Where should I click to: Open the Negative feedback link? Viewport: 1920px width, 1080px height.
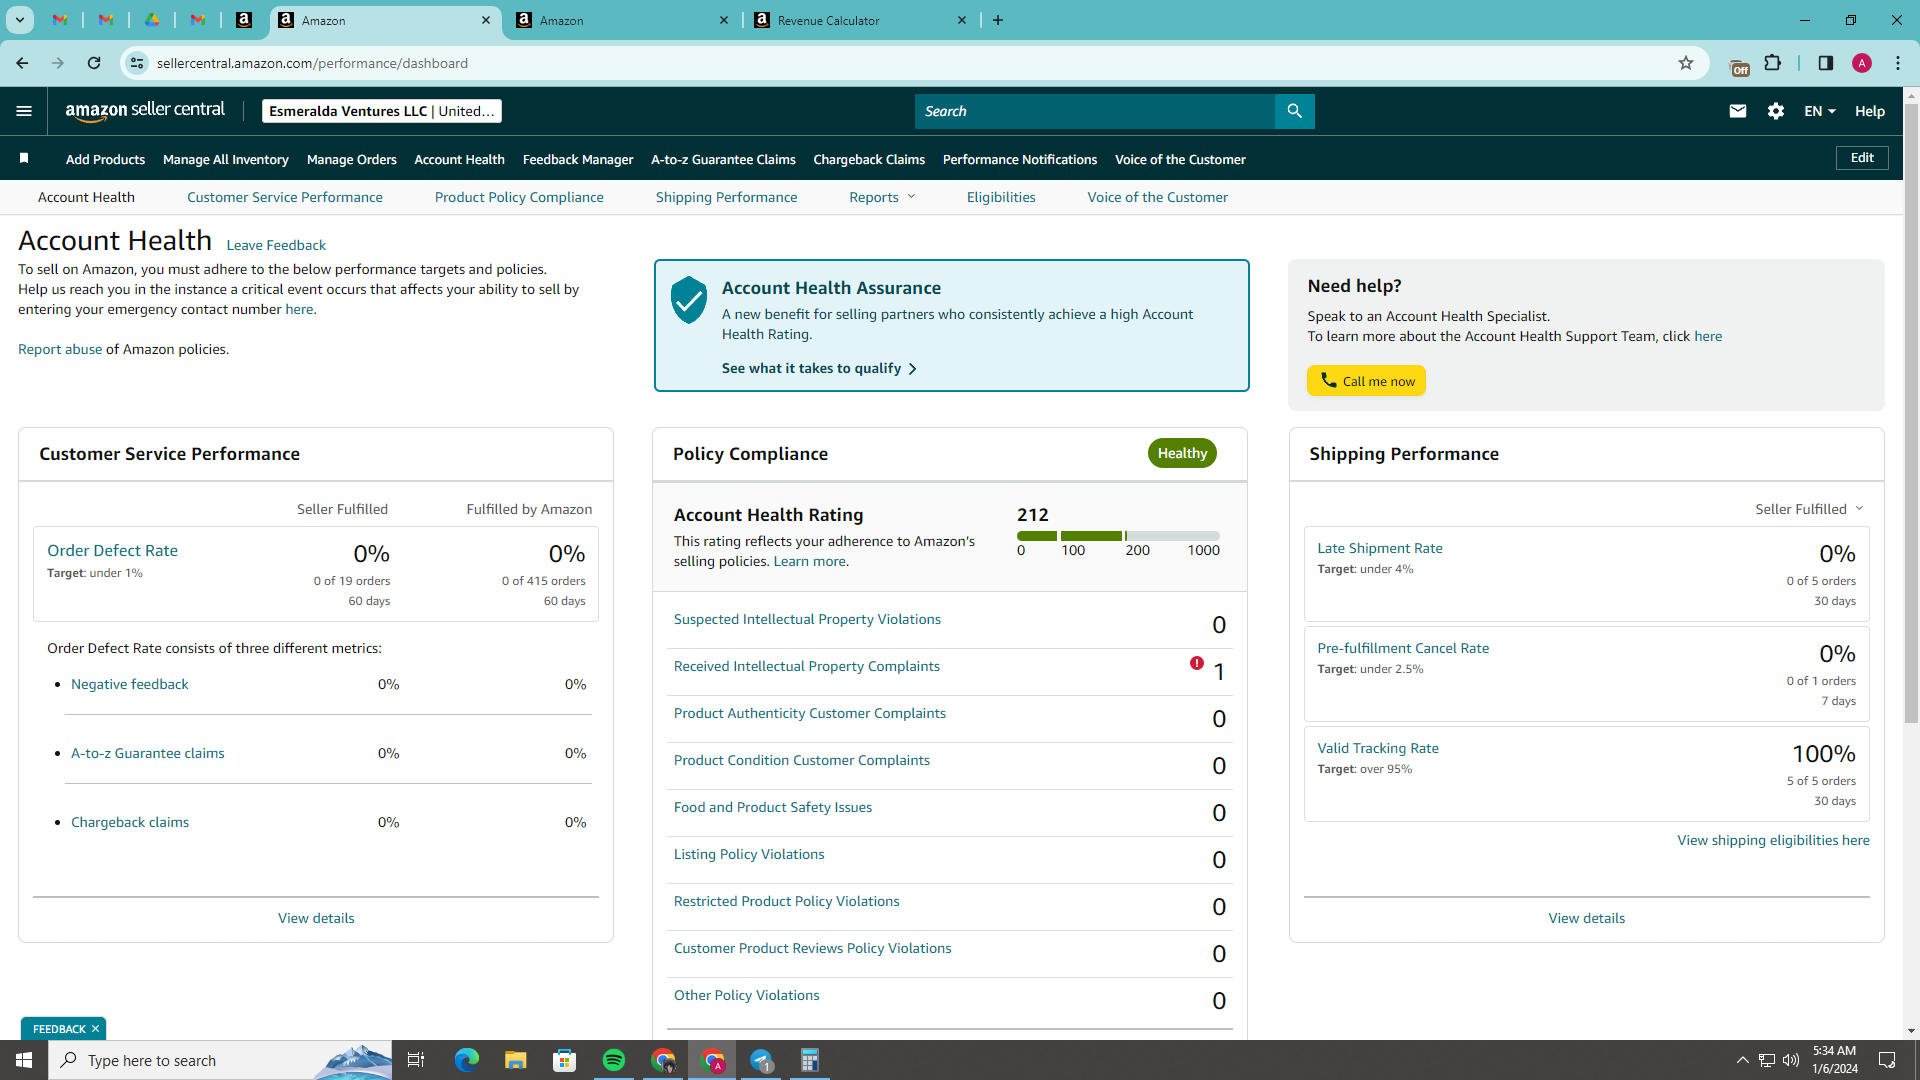click(129, 684)
